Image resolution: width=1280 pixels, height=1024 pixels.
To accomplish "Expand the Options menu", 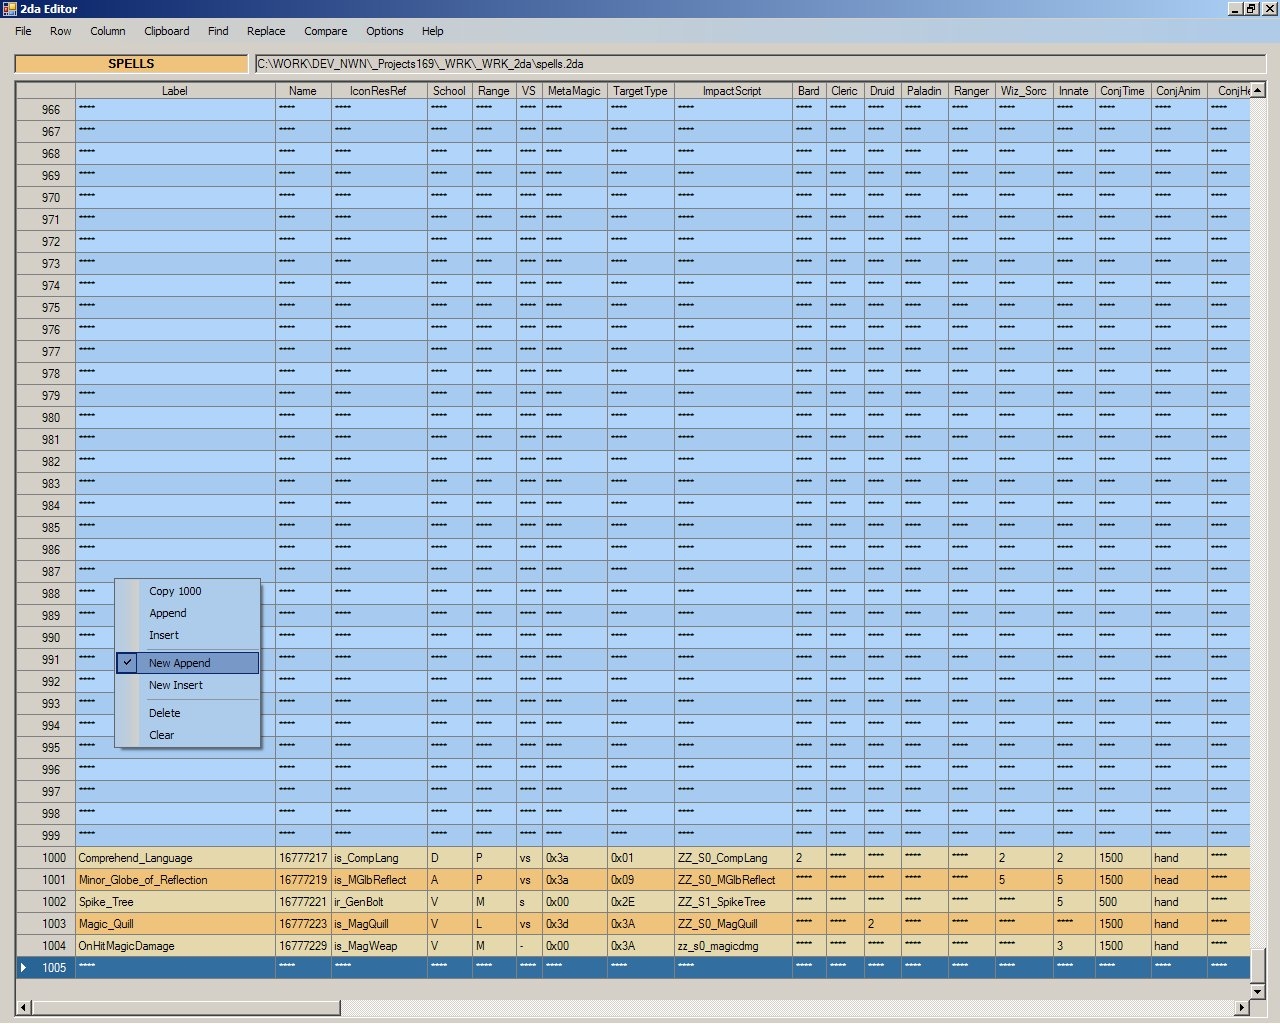I will pyautogui.click(x=384, y=31).
